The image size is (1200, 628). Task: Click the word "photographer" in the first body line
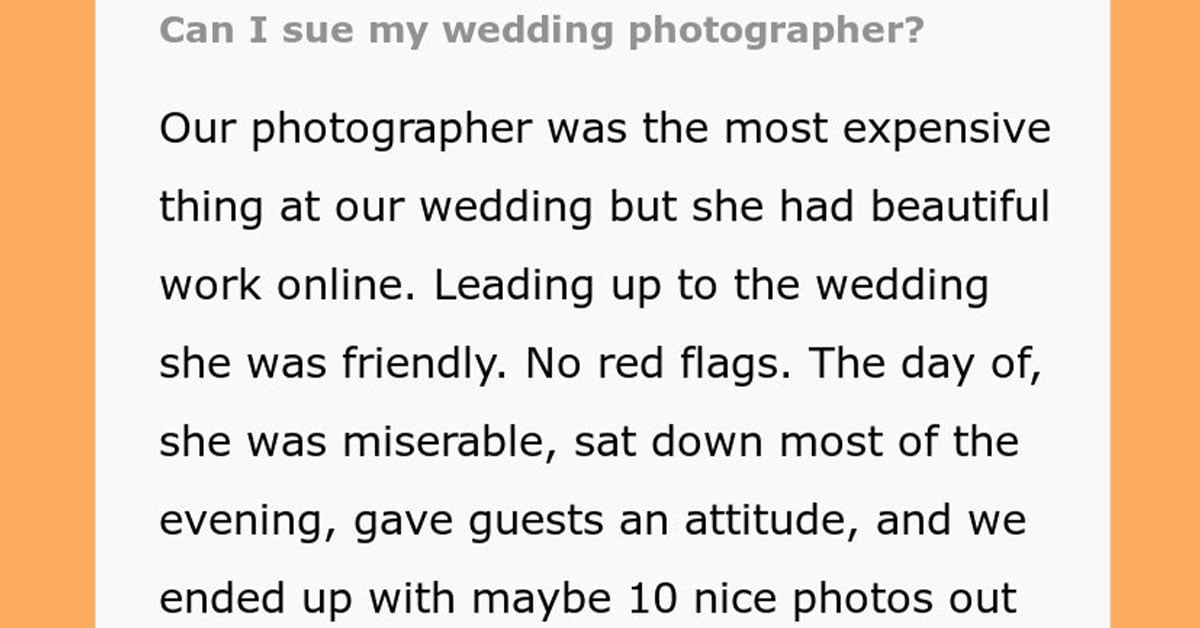(392, 131)
